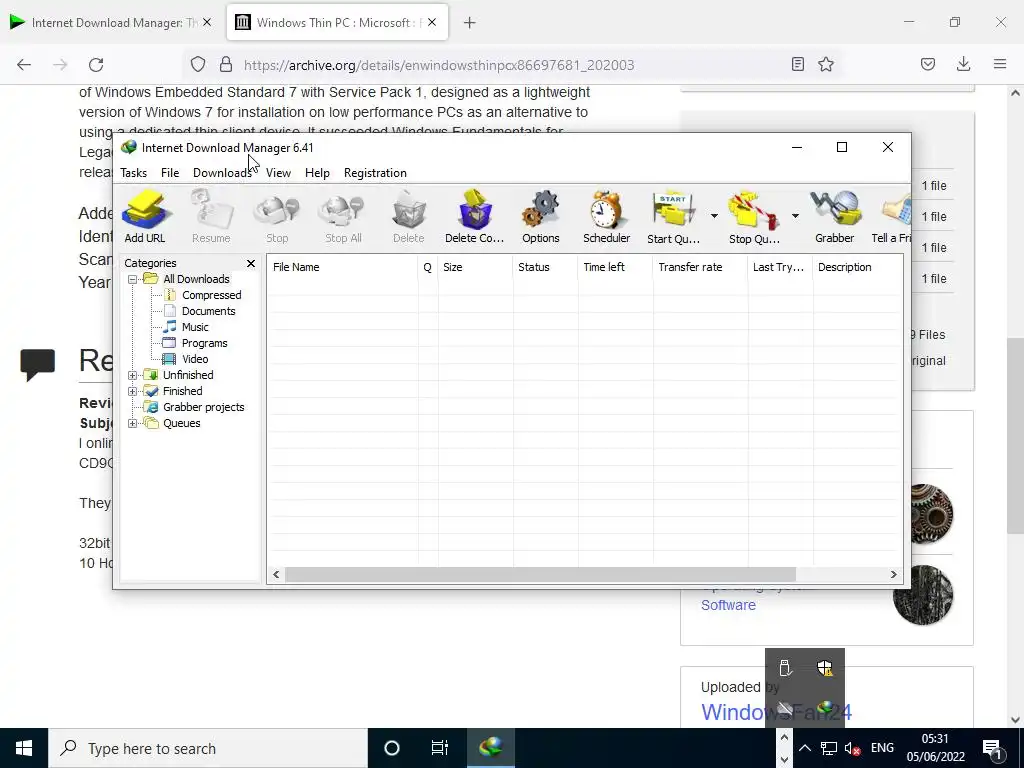Bookmark this page with star icon
This screenshot has width=1024, height=768.
tap(826, 64)
